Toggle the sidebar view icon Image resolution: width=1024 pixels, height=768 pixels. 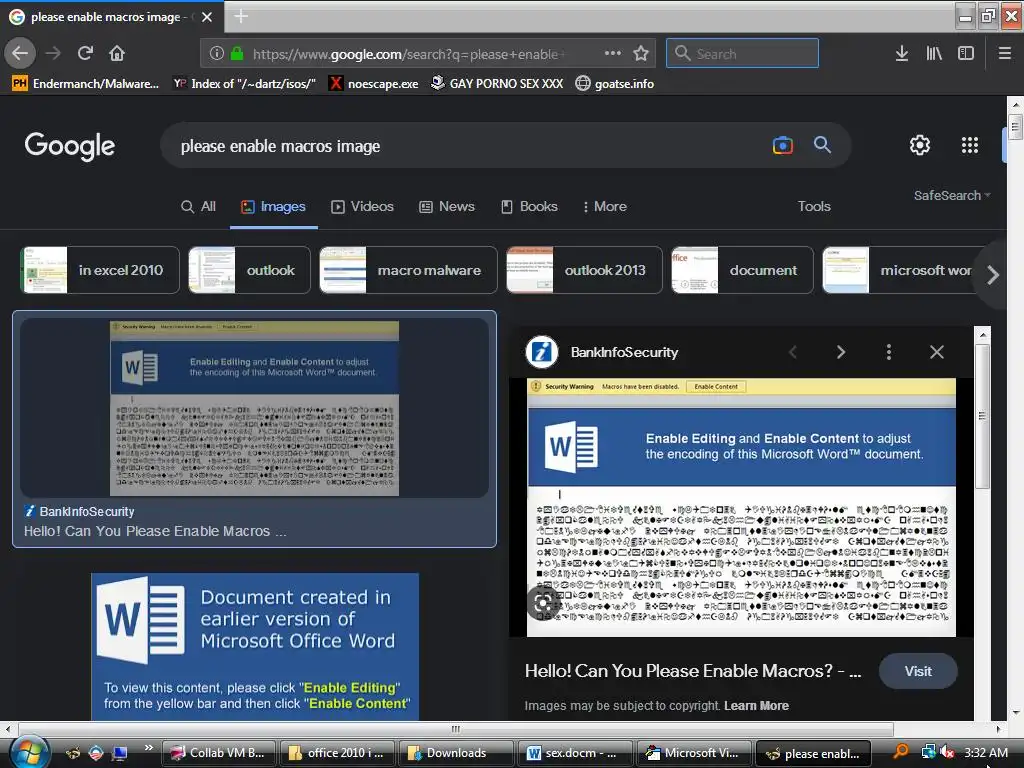[966, 54]
